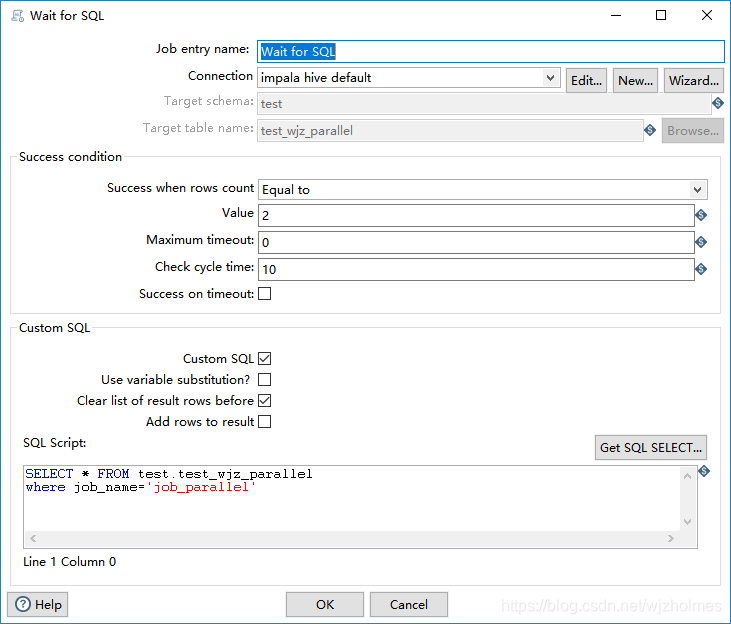This screenshot has width=731, height=624.
Task: Uncheck the Custom SQL checkbox
Action: coord(264,359)
